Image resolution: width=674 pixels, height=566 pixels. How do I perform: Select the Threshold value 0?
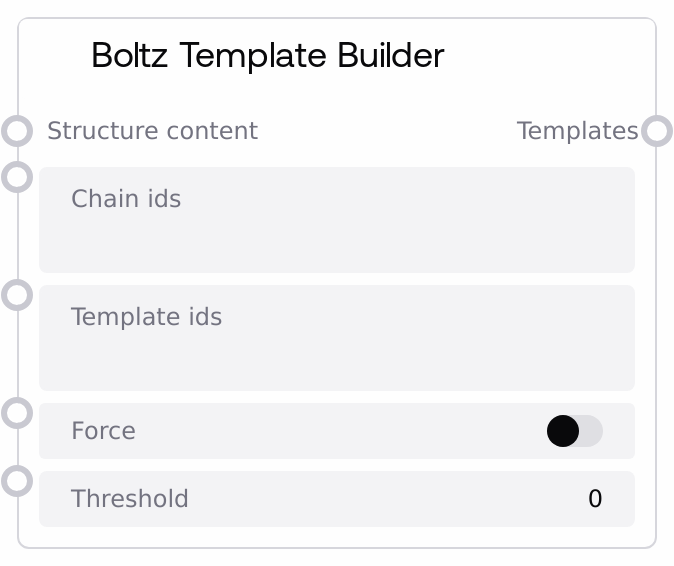click(x=595, y=499)
